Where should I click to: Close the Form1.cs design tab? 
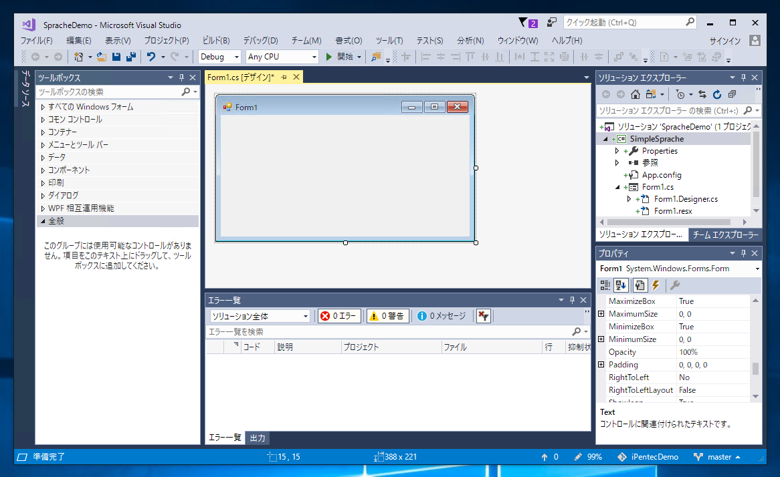(x=296, y=77)
